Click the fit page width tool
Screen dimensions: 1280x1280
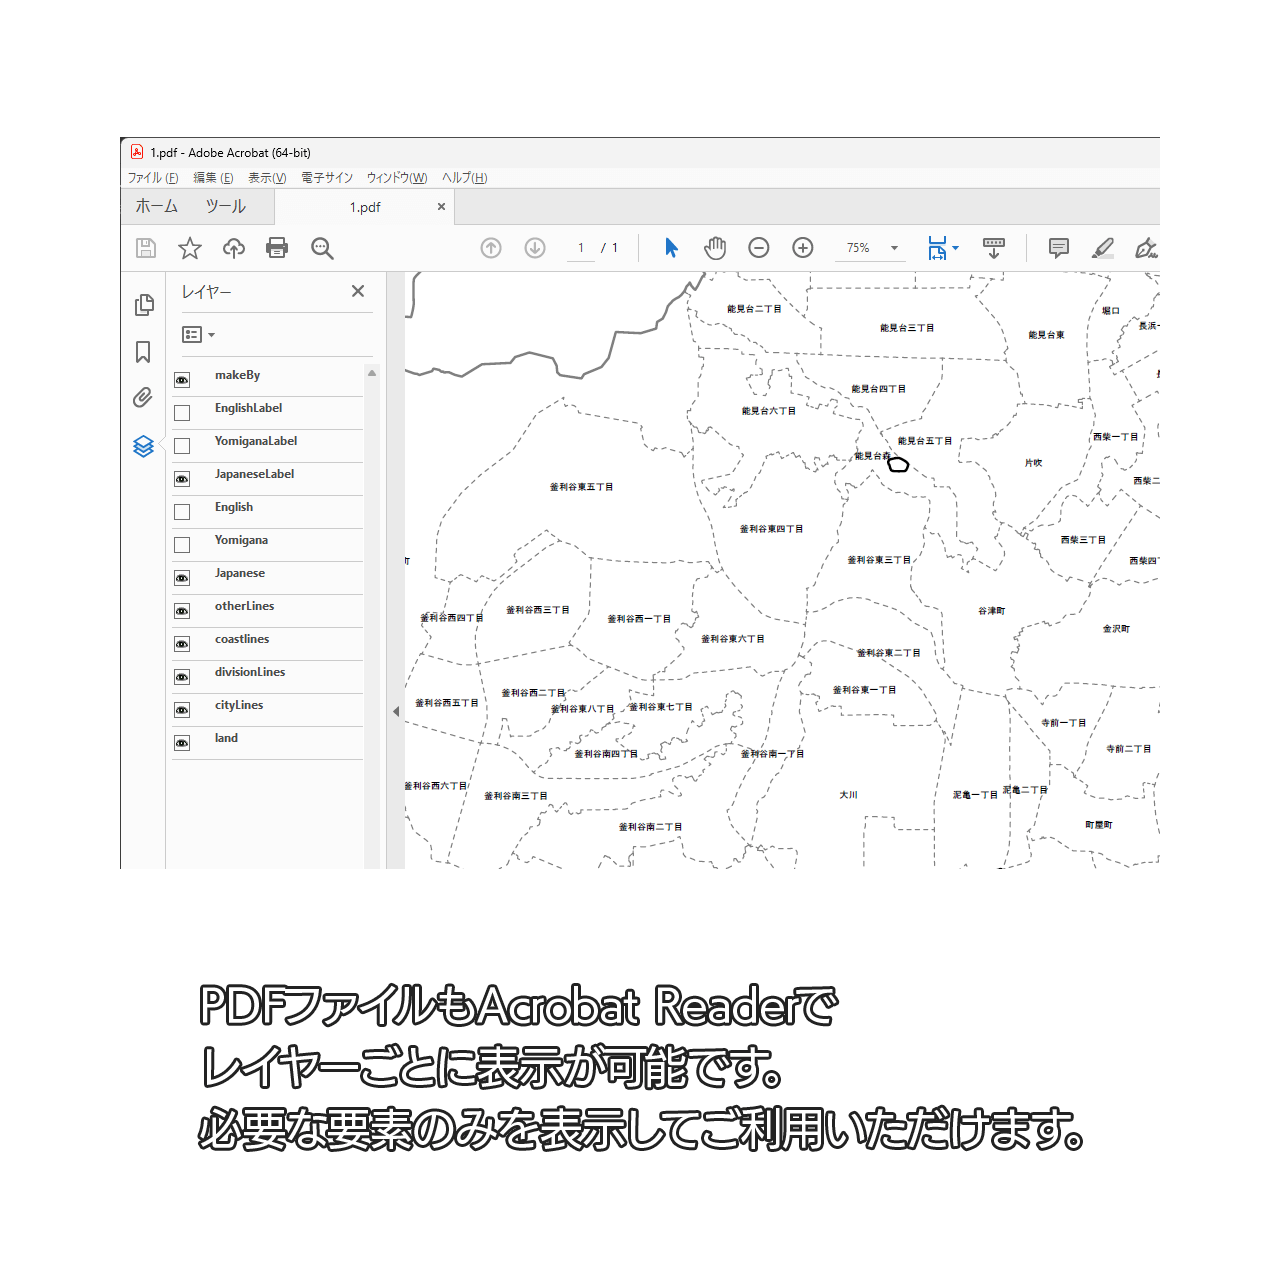click(x=937, y=248)
